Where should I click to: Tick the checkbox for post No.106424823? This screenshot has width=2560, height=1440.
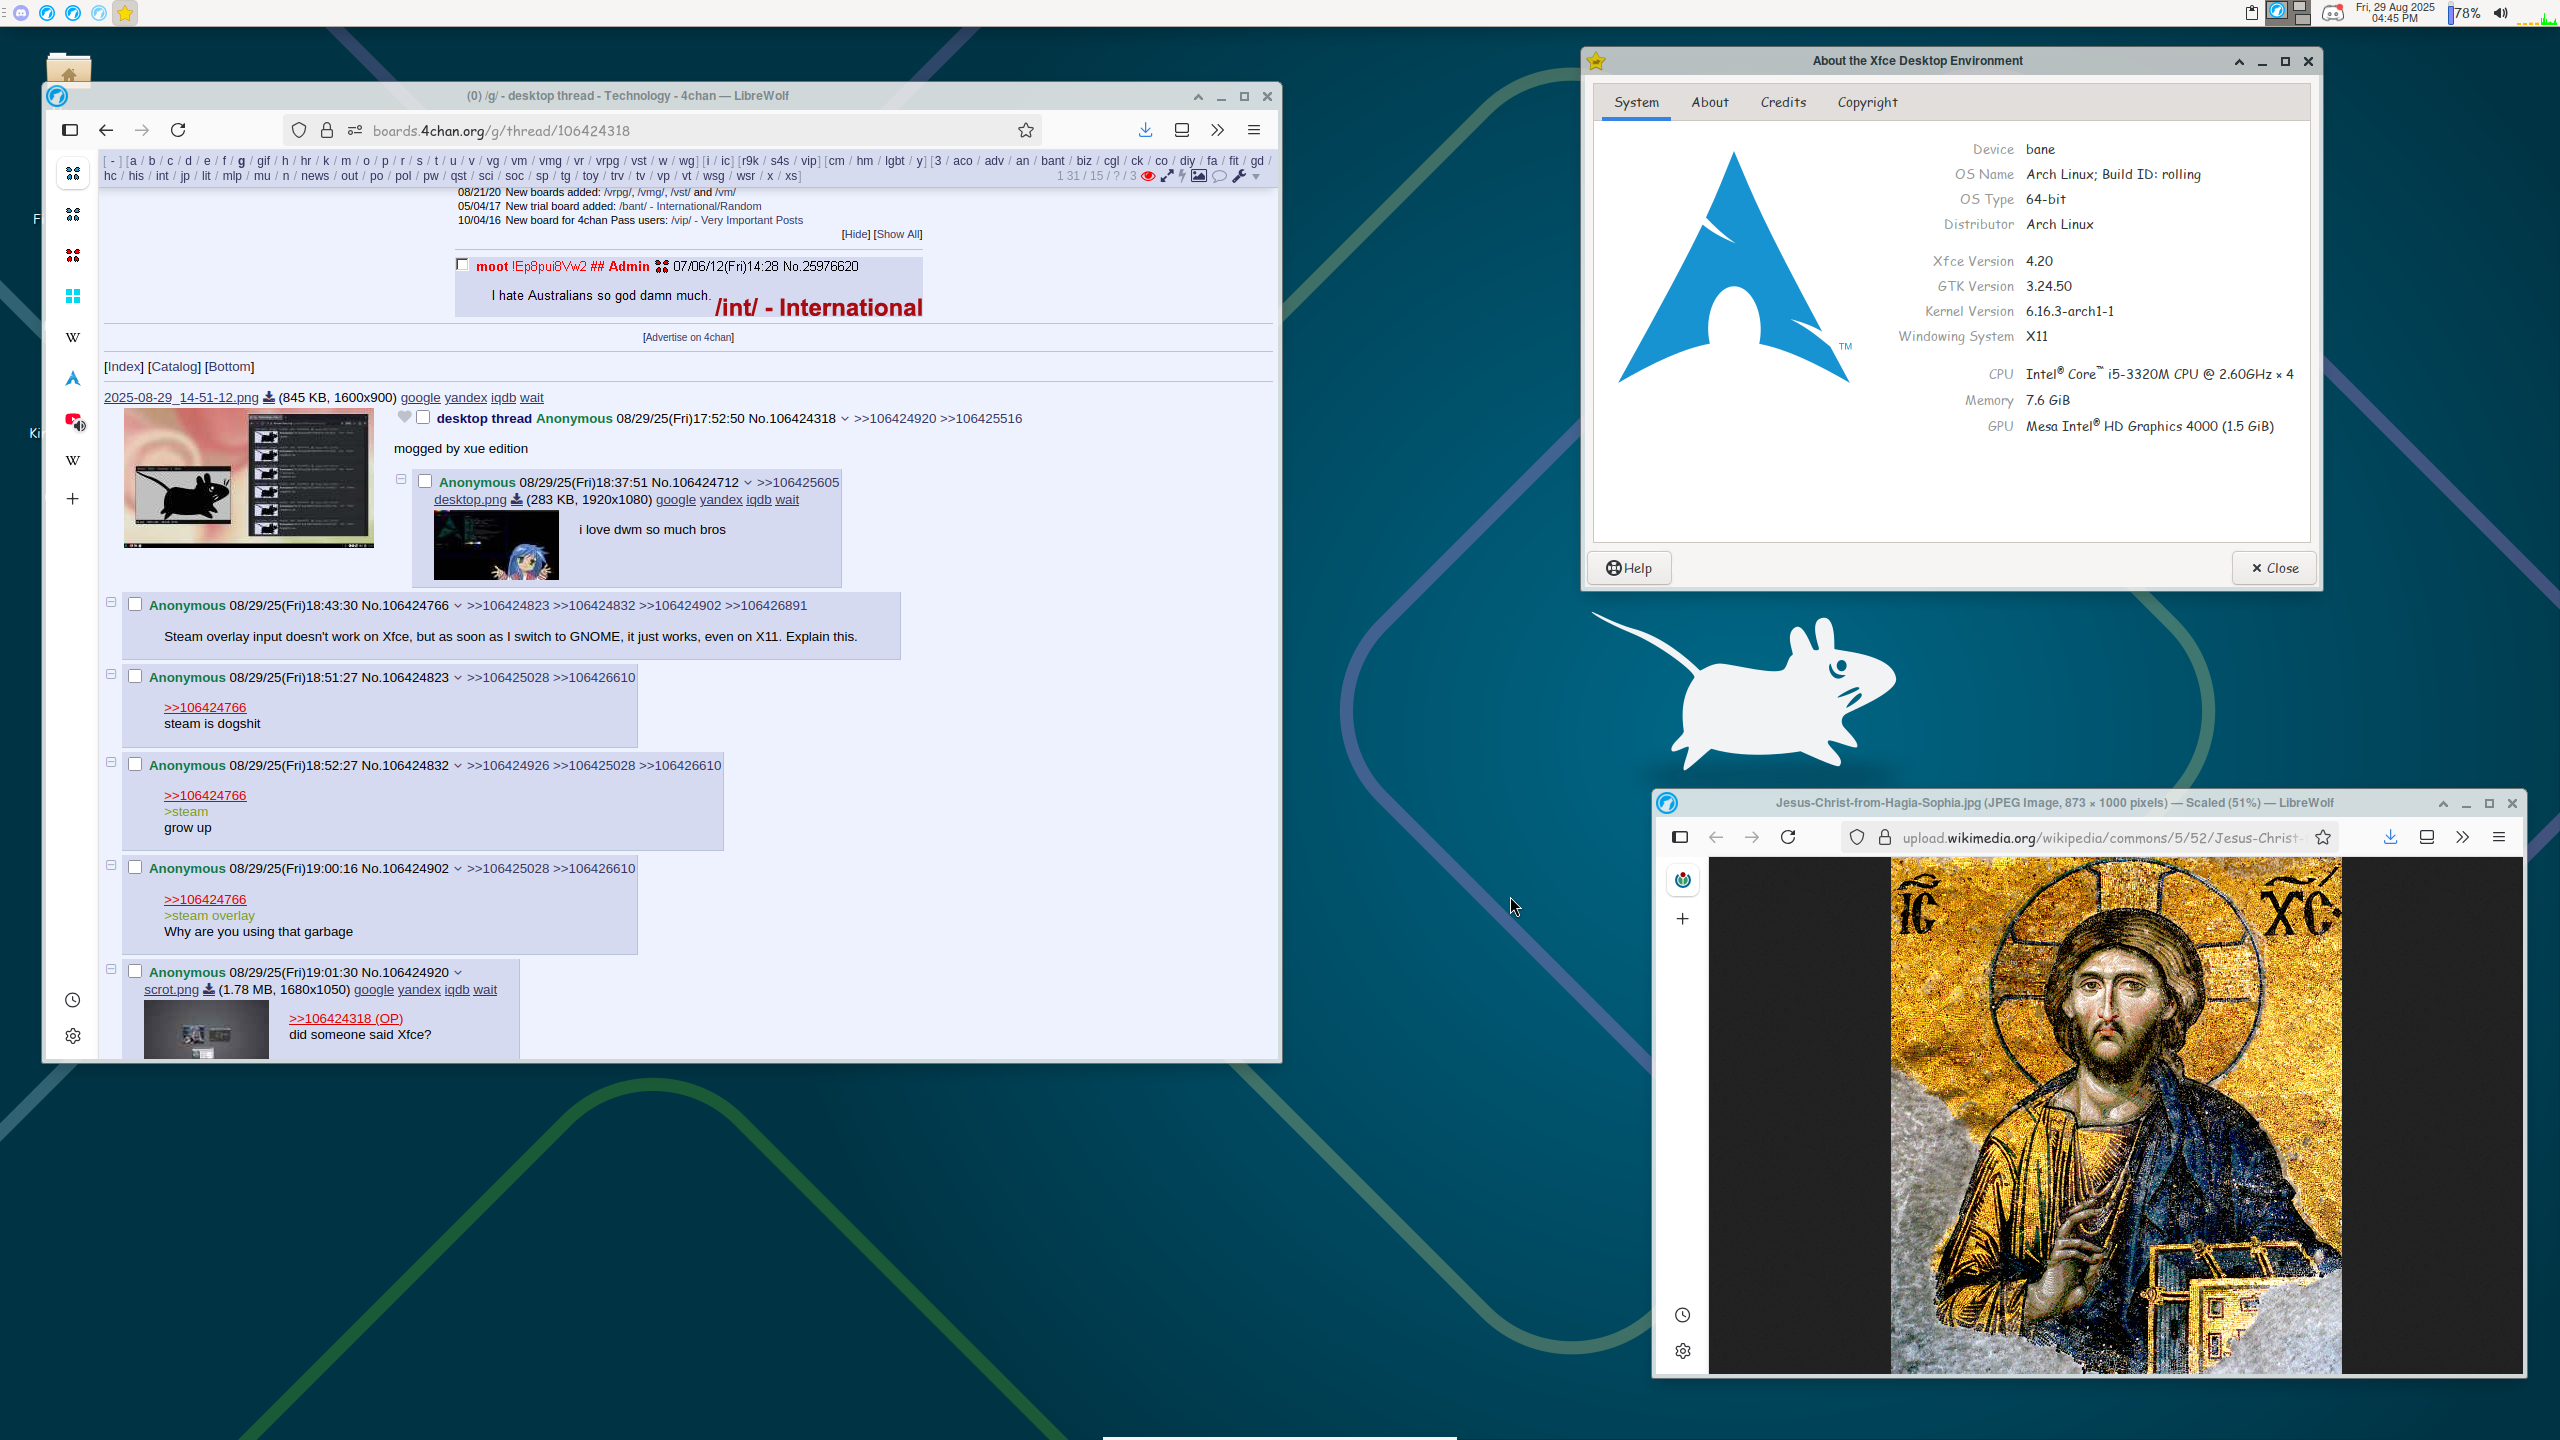click(x=135, y=676)
